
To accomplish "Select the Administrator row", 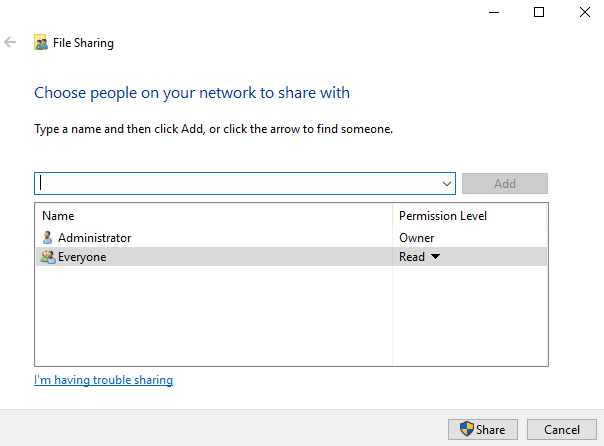I will [200, 238].
